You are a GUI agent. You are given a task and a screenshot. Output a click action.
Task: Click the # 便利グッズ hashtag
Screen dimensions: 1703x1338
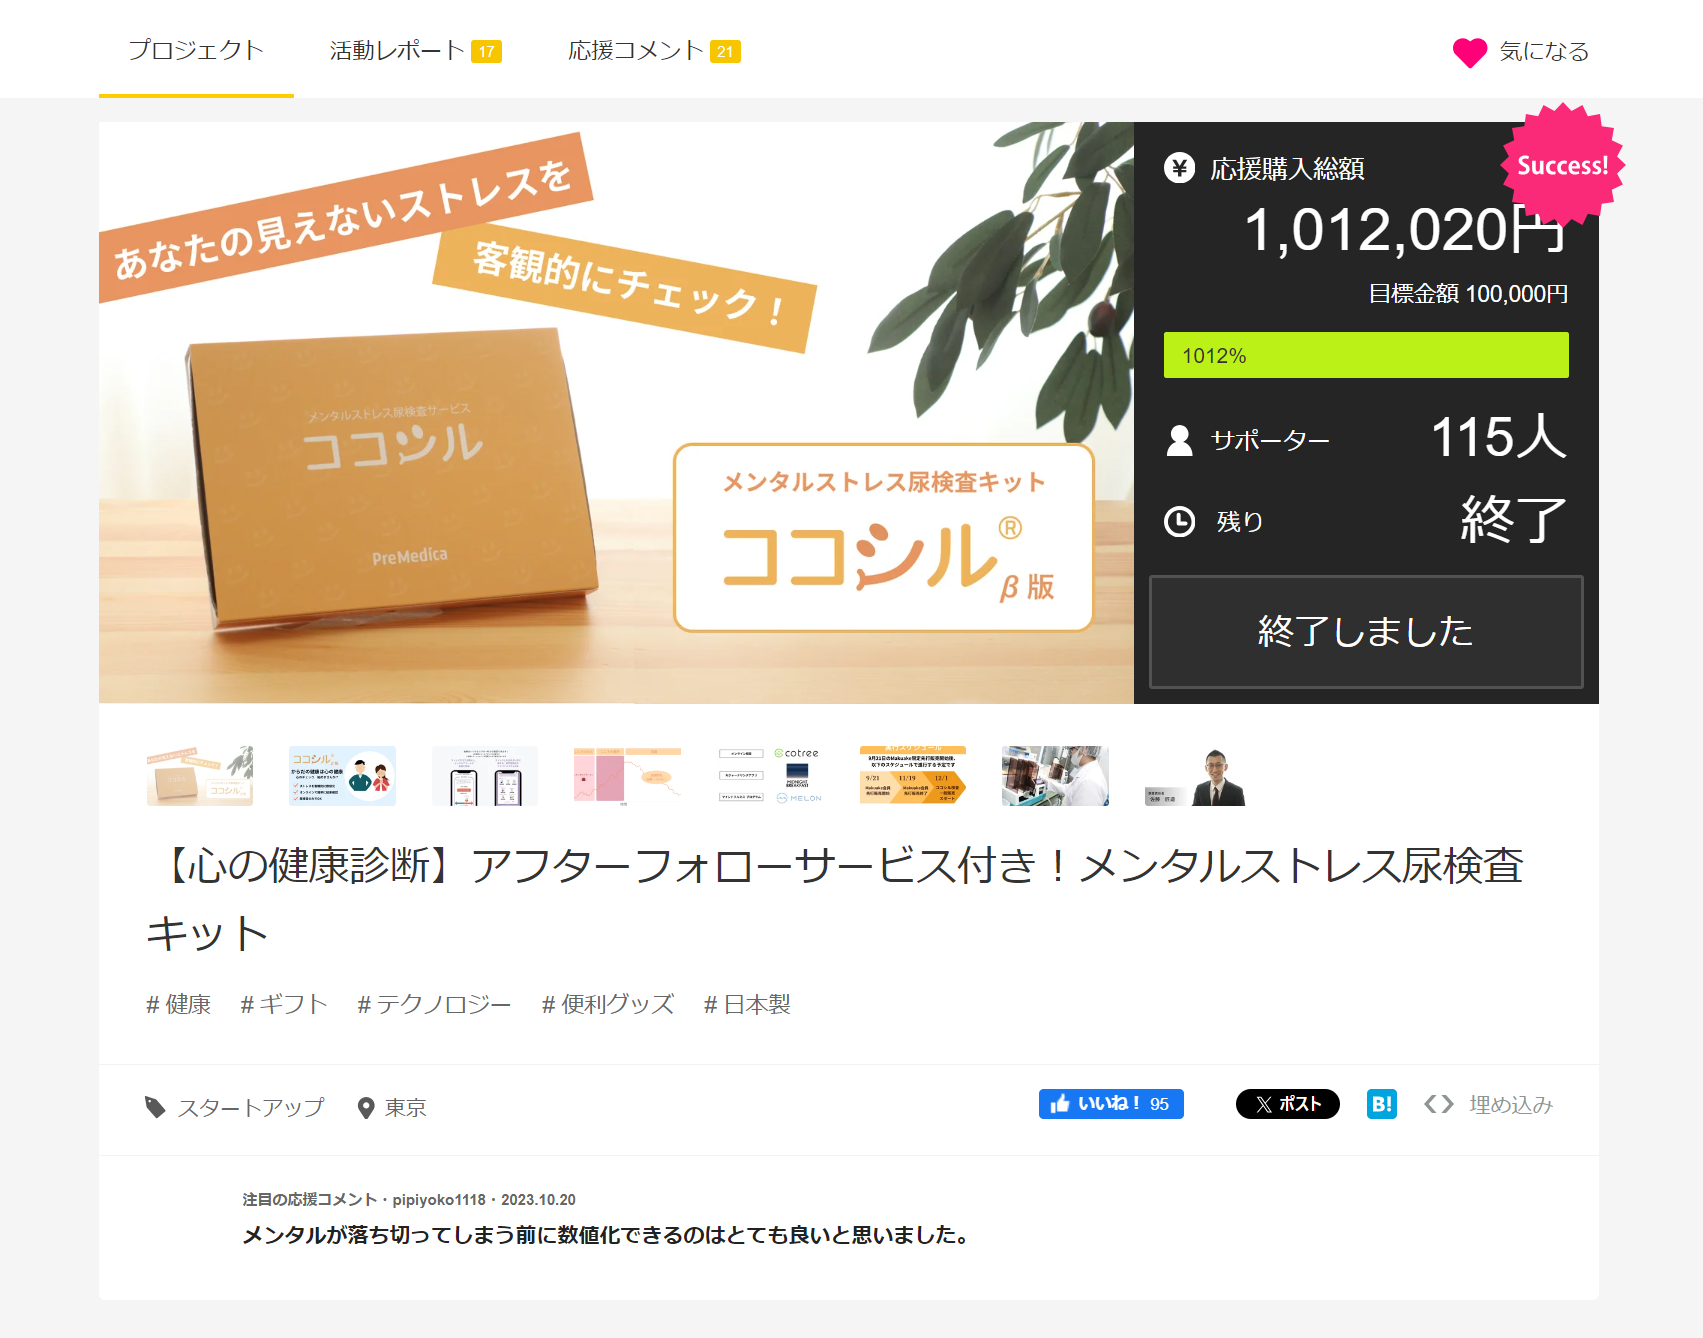coord(608,1004)
